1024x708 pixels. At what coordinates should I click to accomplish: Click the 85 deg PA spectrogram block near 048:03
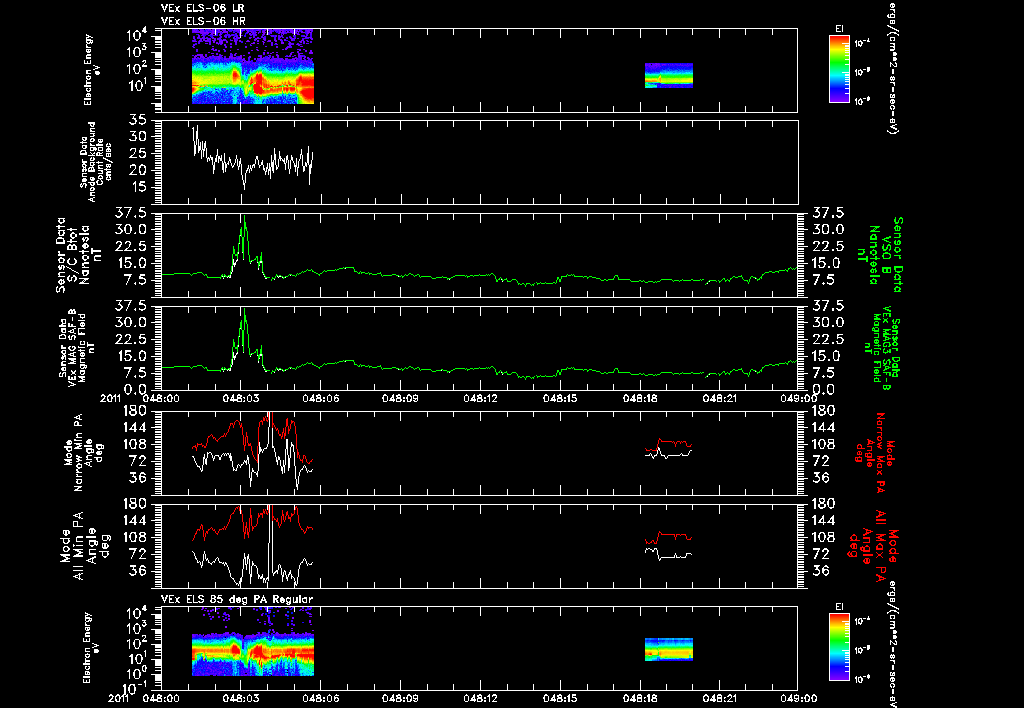pos(253,654)
